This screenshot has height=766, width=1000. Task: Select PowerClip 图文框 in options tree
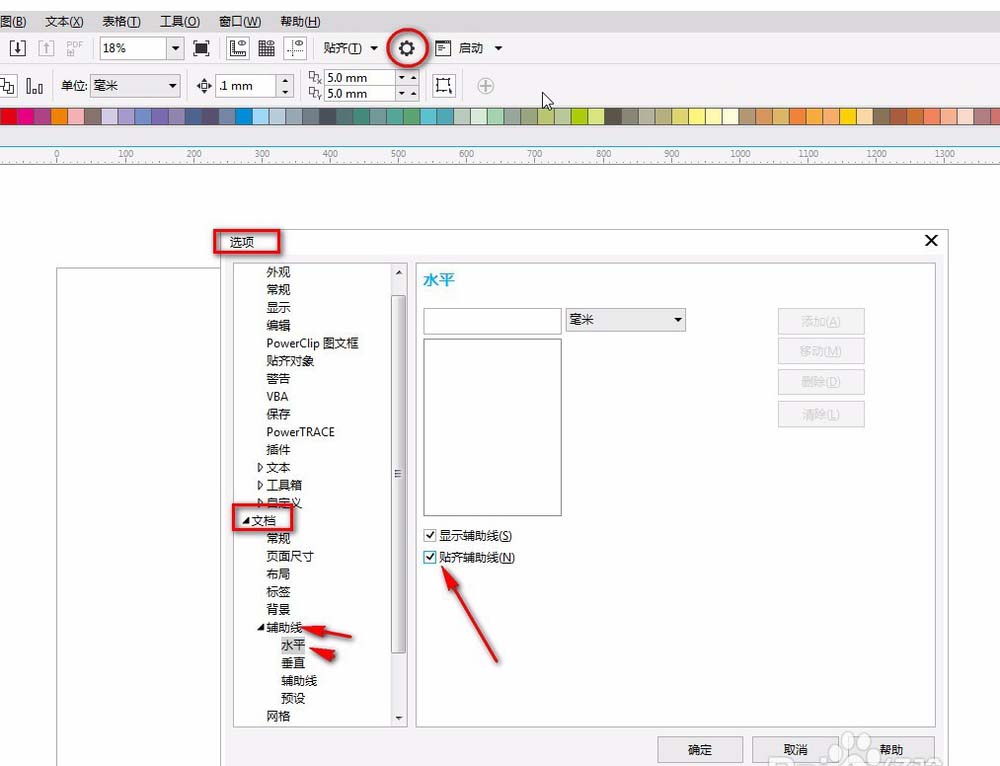point(312,343)
